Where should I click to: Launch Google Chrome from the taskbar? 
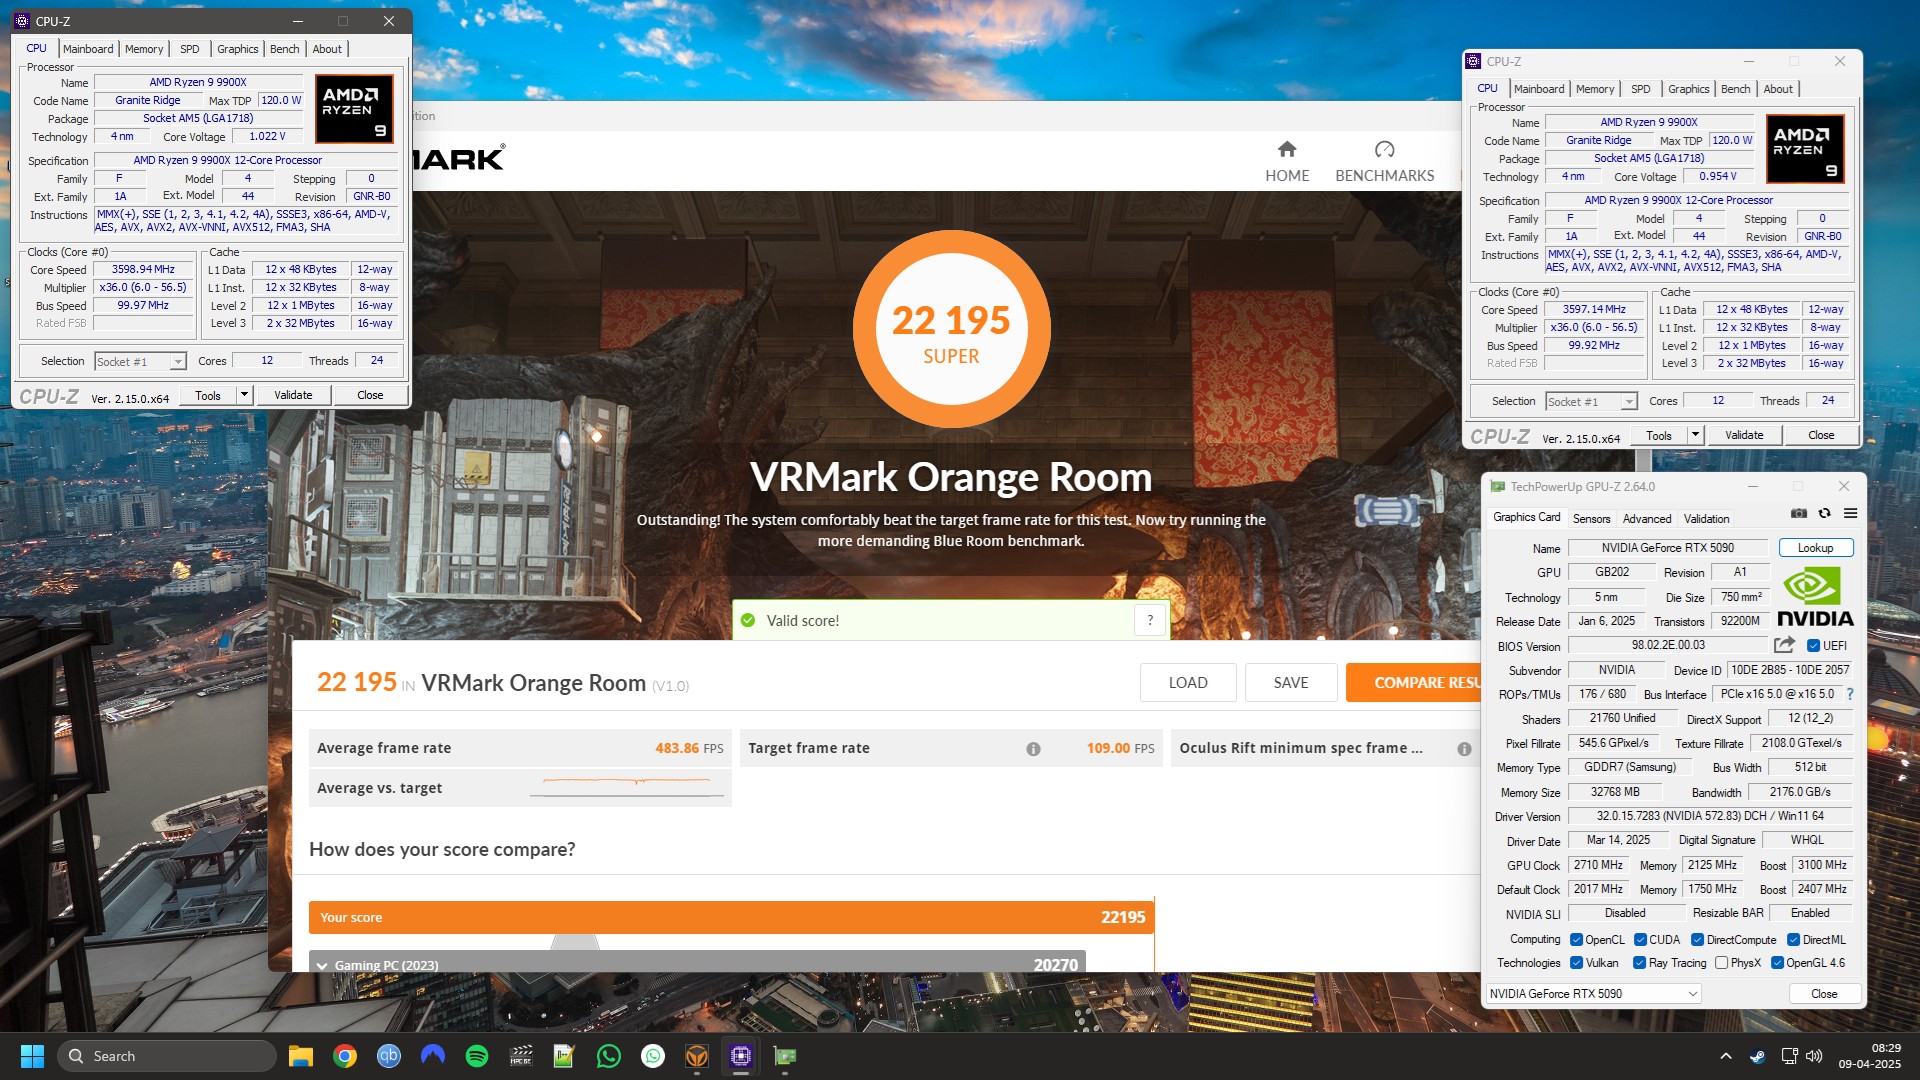(345, 1056)
